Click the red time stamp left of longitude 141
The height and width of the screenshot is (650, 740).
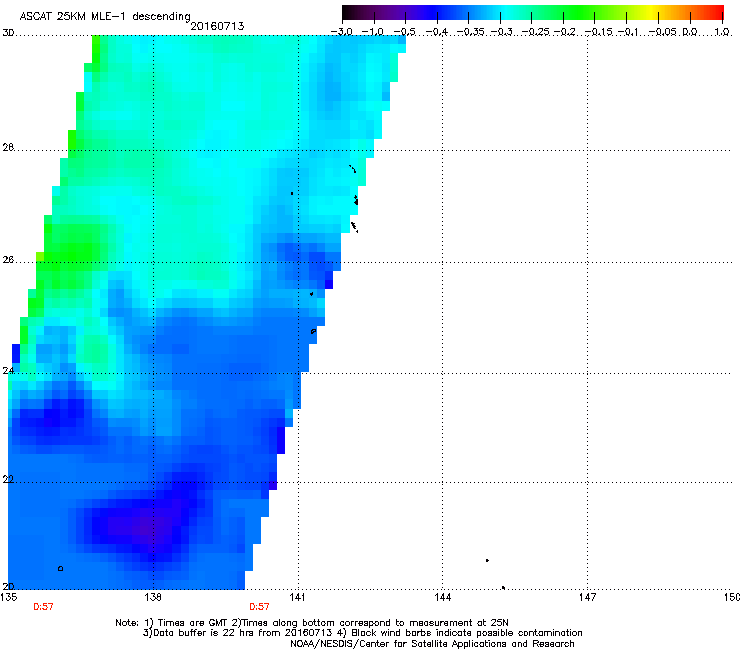click(259, 607)
